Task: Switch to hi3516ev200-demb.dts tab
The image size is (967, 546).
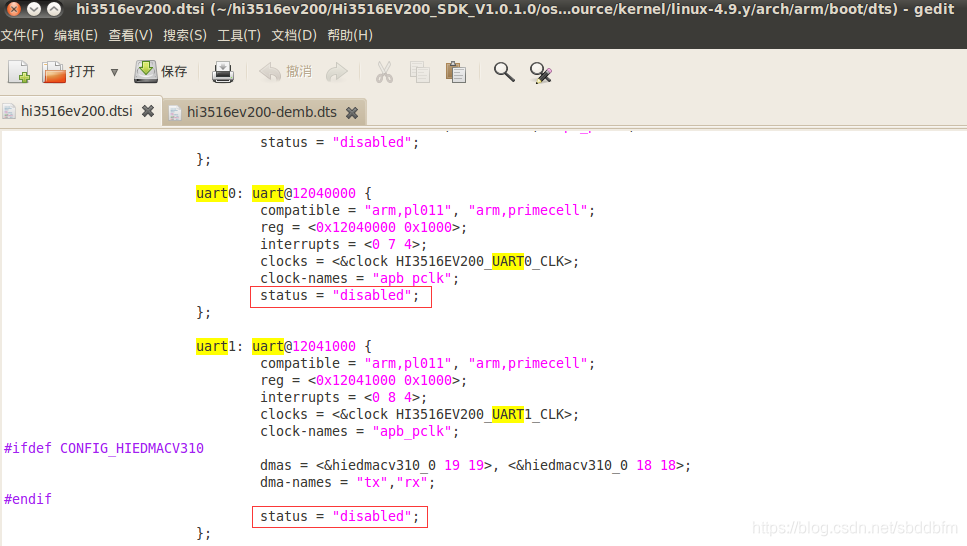Action: click(261, 112)
